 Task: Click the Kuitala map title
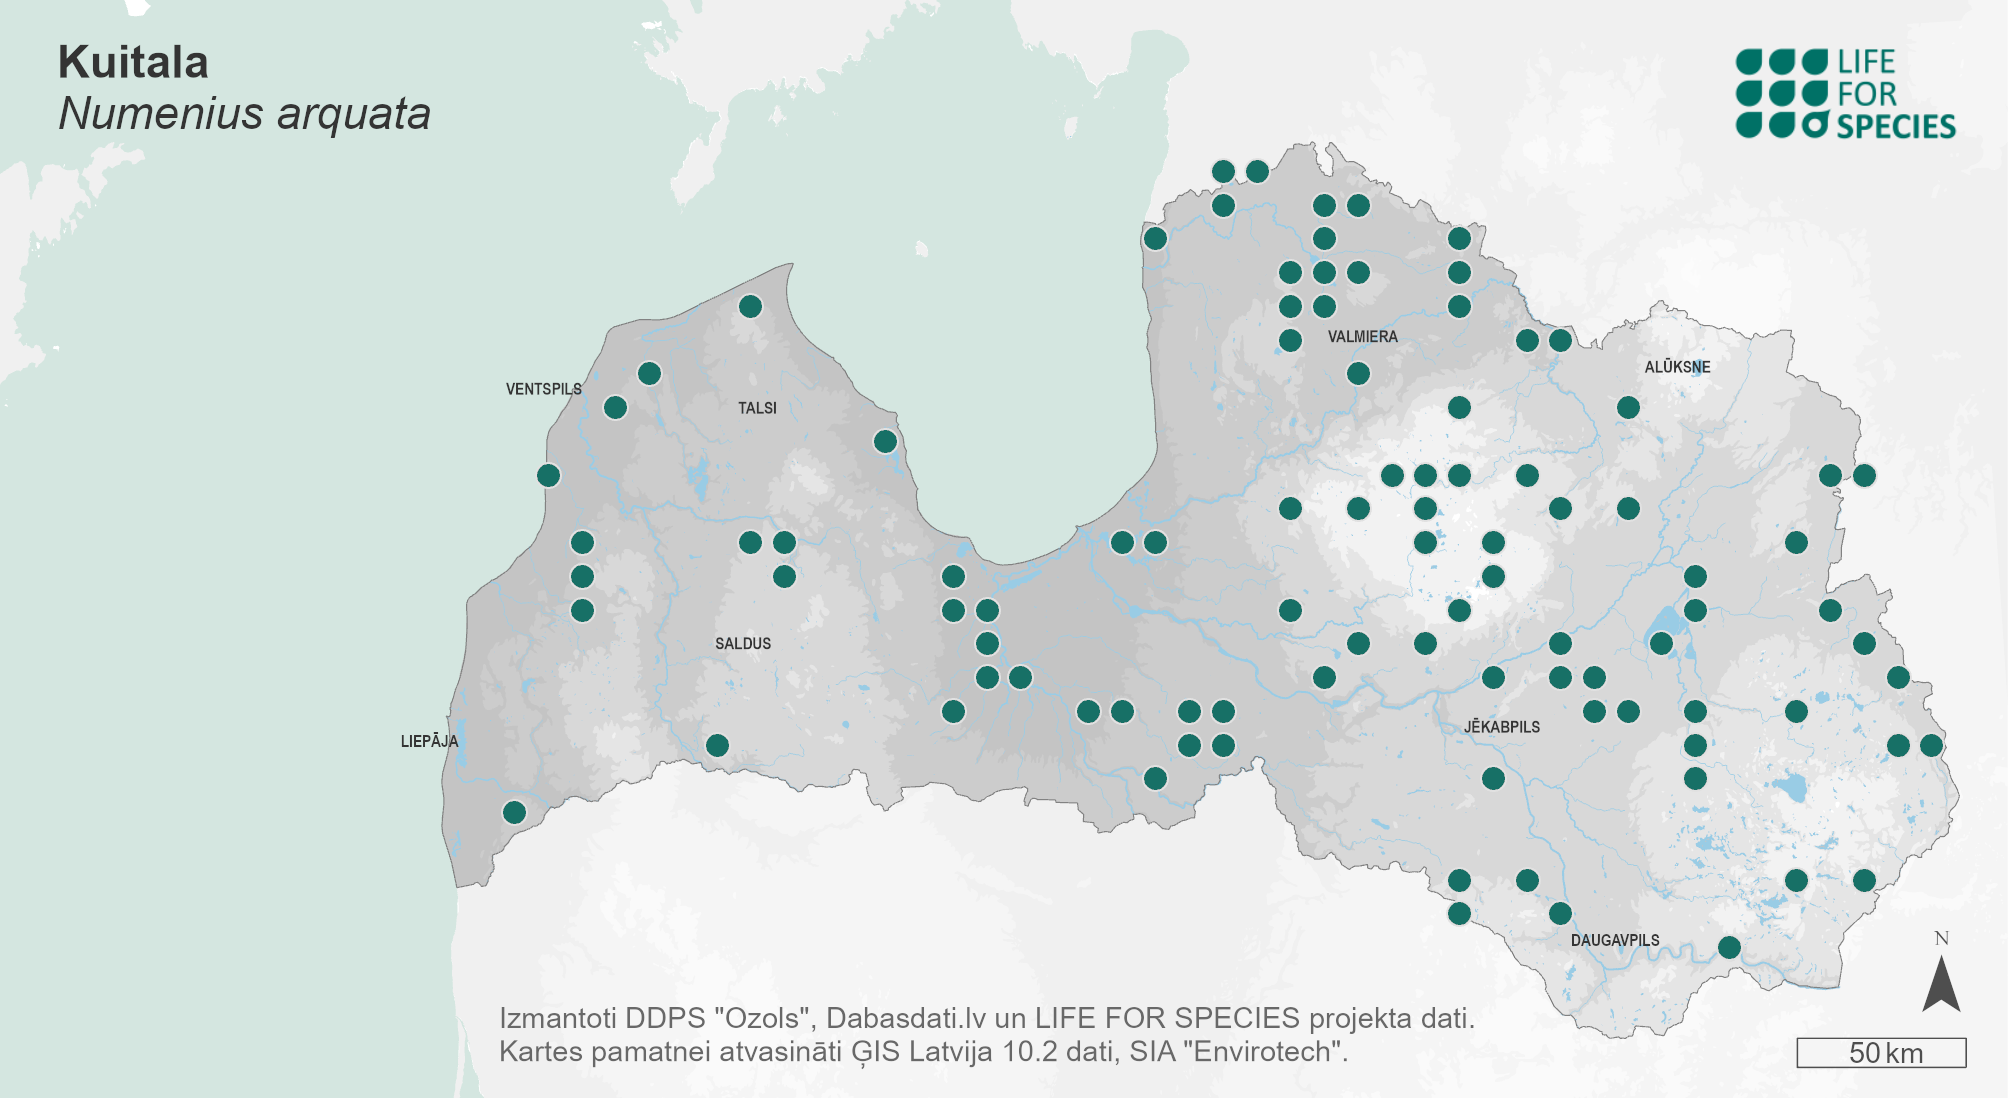[133, 62]
